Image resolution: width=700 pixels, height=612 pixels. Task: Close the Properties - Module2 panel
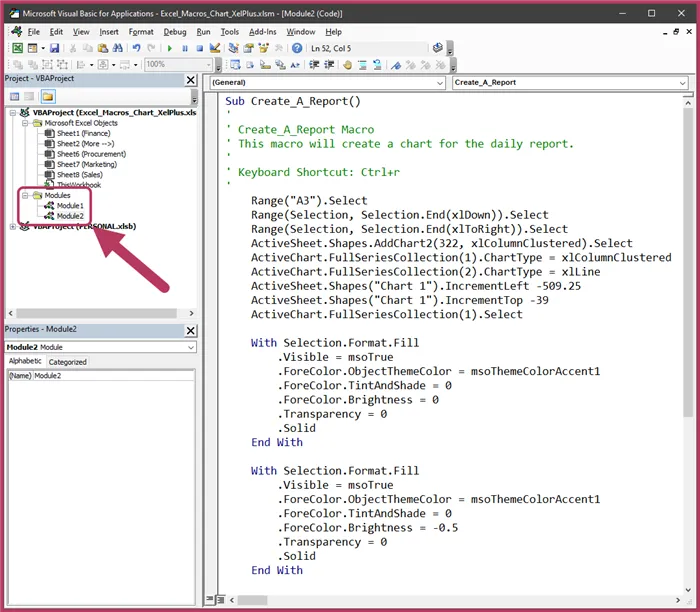click(190, 330)
